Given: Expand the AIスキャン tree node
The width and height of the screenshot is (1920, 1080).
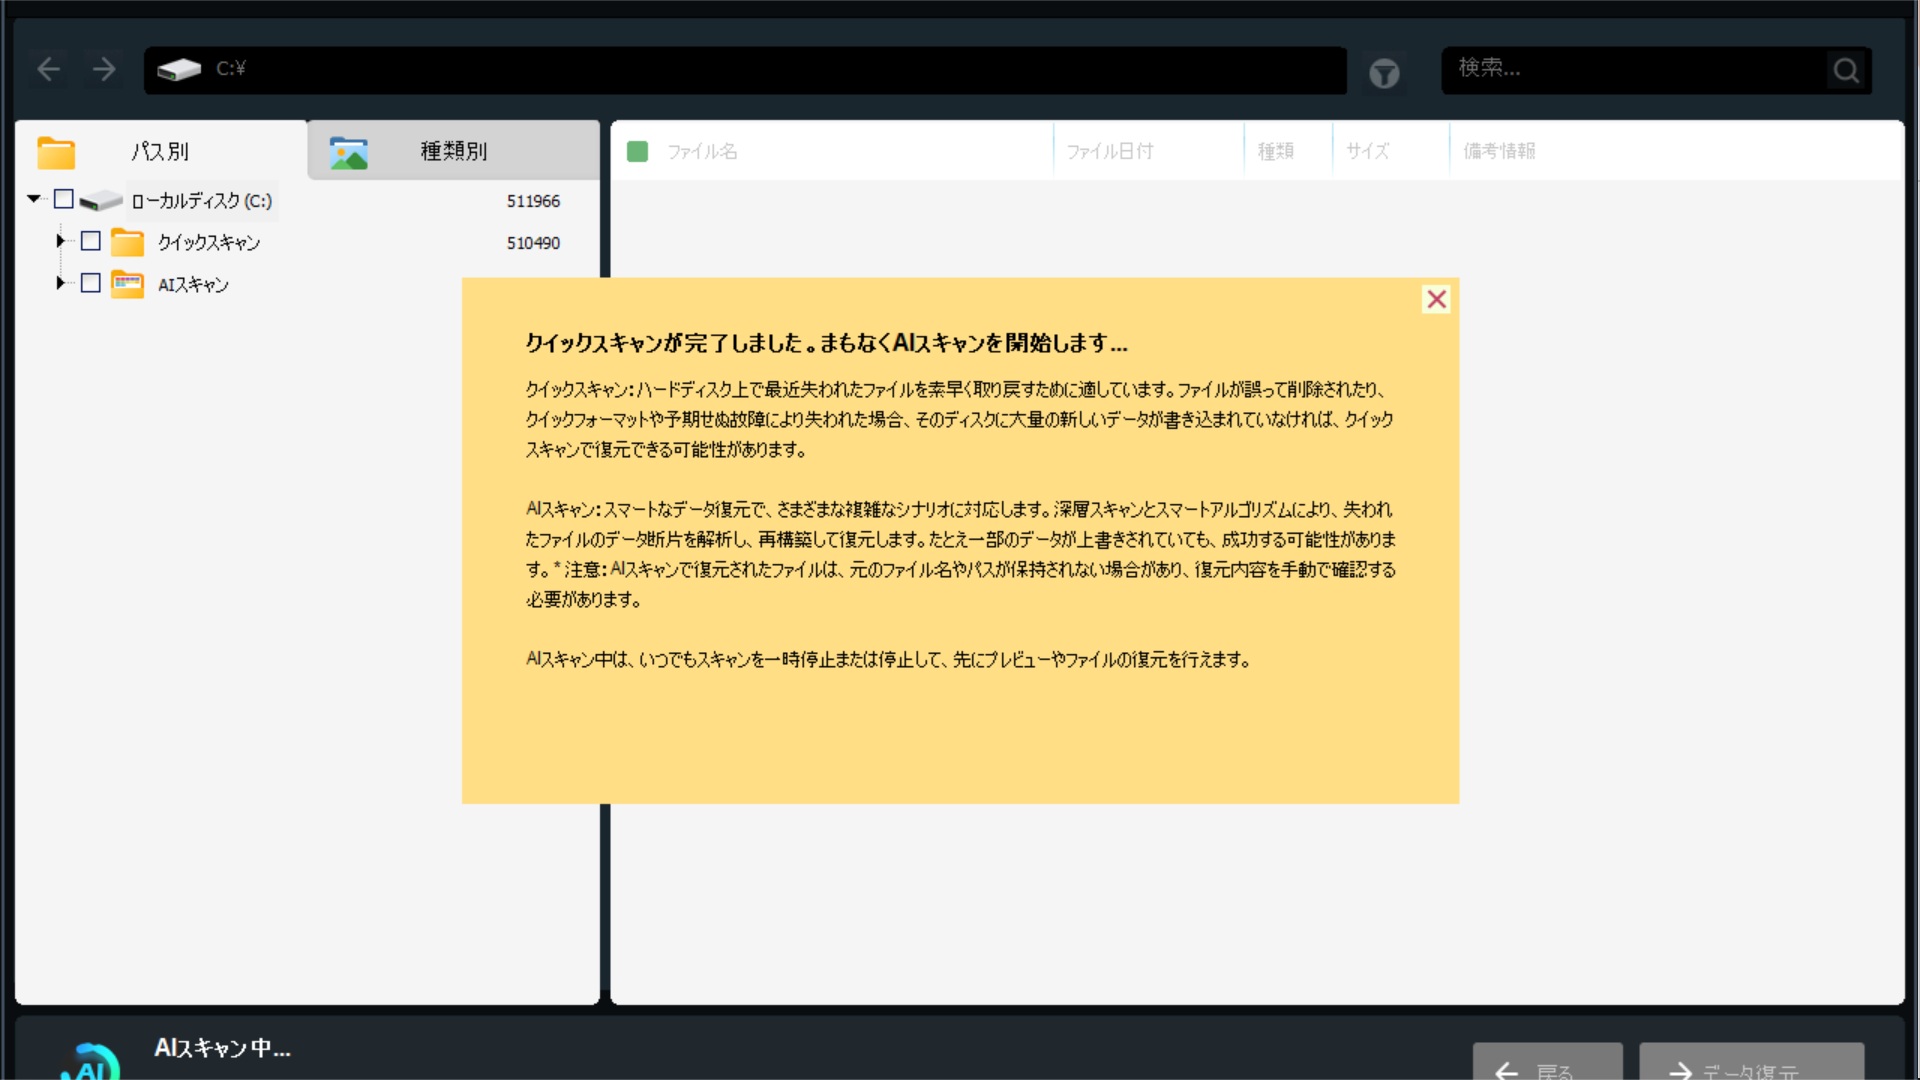Looking at the screenshot, I should click(60, 283).
